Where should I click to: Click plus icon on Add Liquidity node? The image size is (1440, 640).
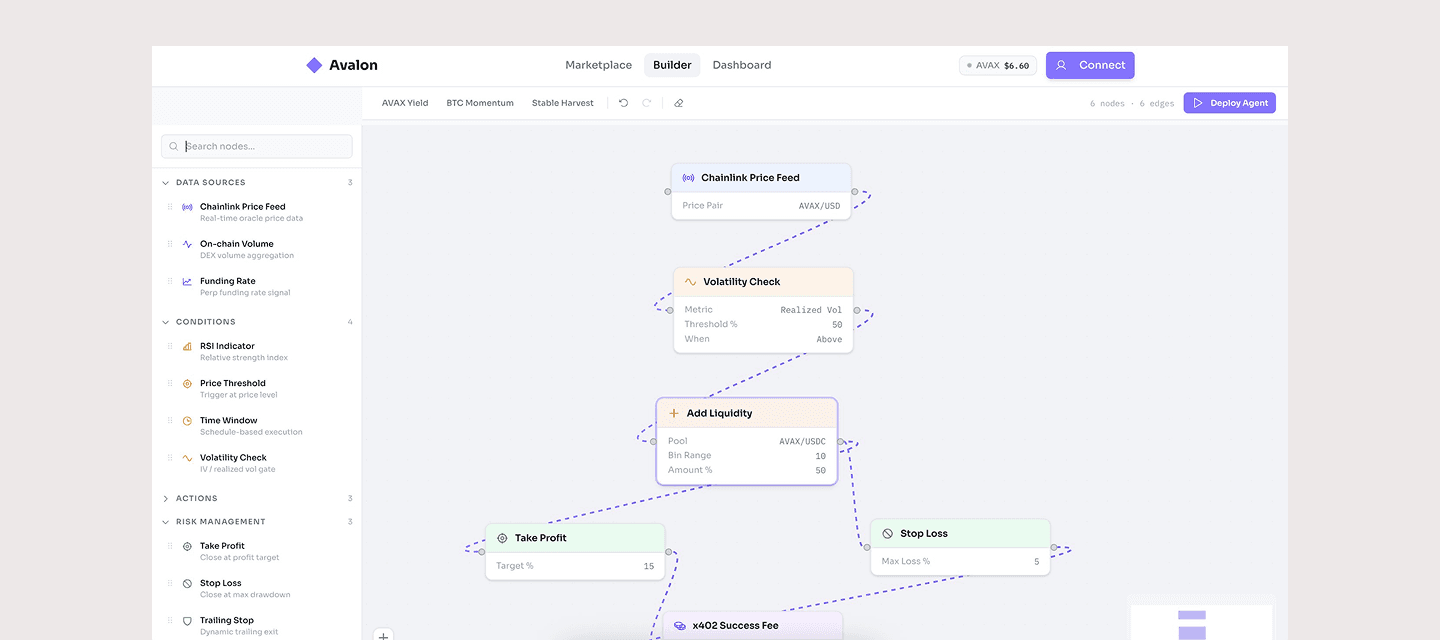click(674, 413)
